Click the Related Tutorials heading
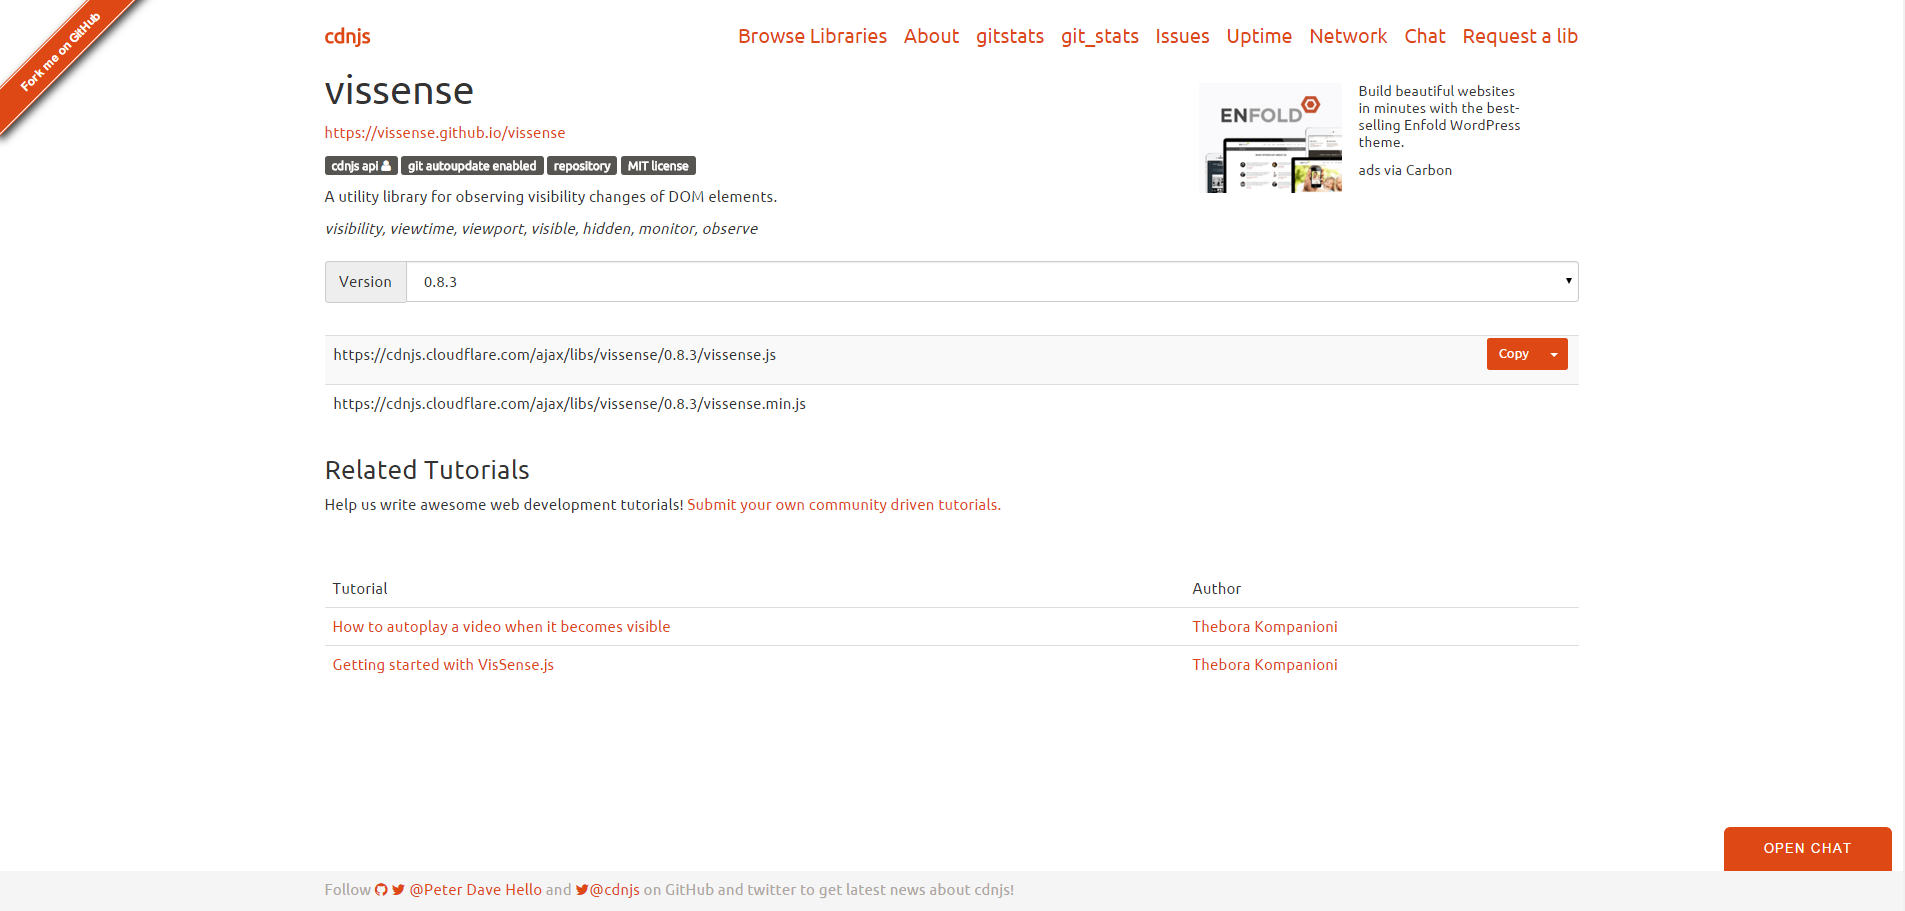 [x=427, y=470]
